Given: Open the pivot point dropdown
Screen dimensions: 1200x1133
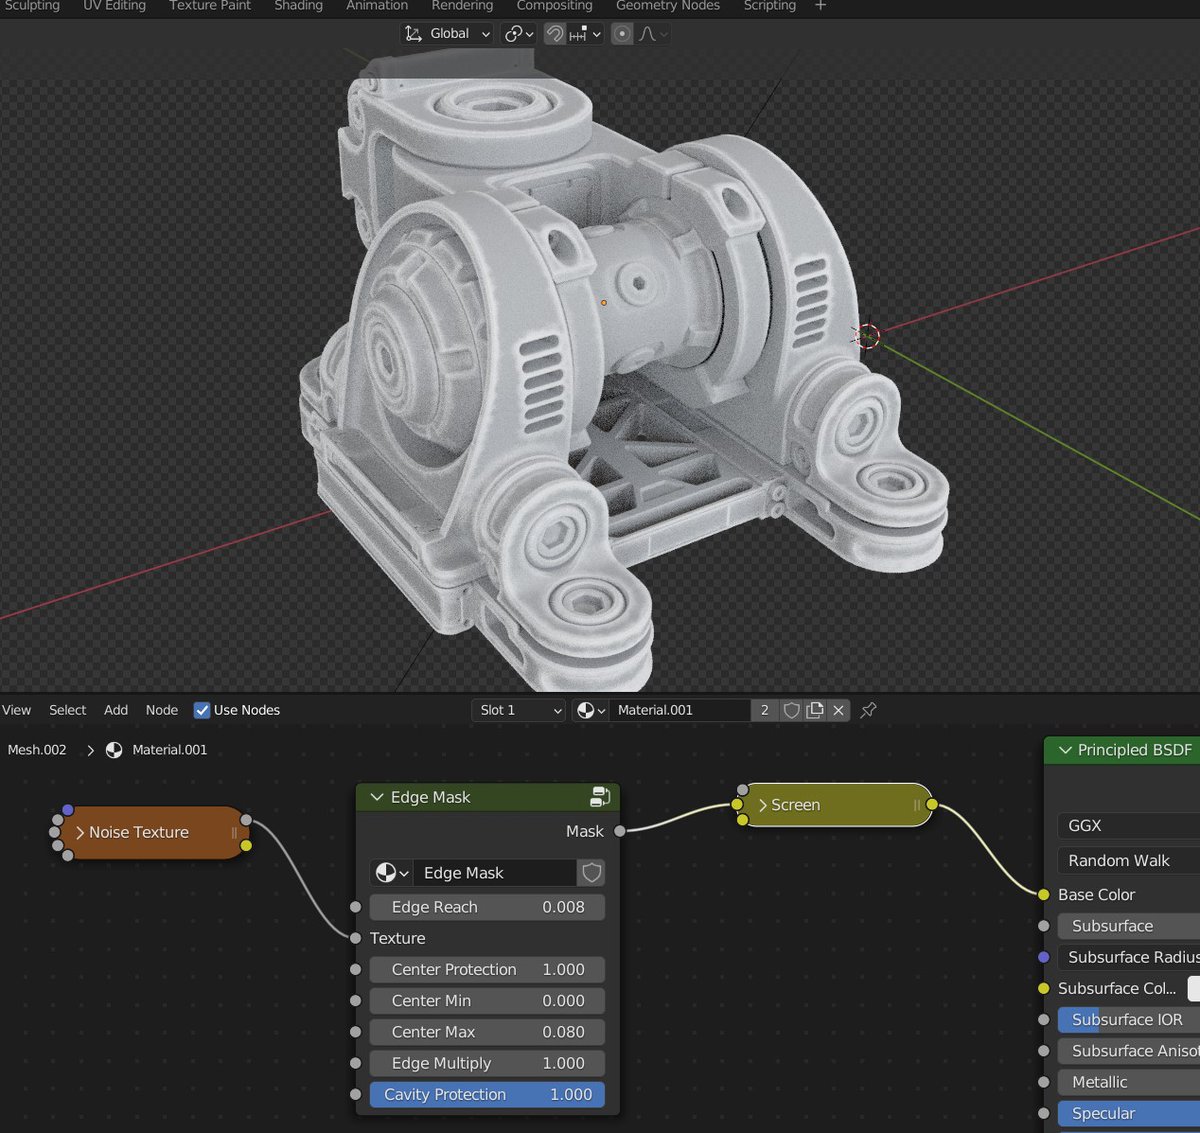Looking at the screenshot, I should [519, 34].
